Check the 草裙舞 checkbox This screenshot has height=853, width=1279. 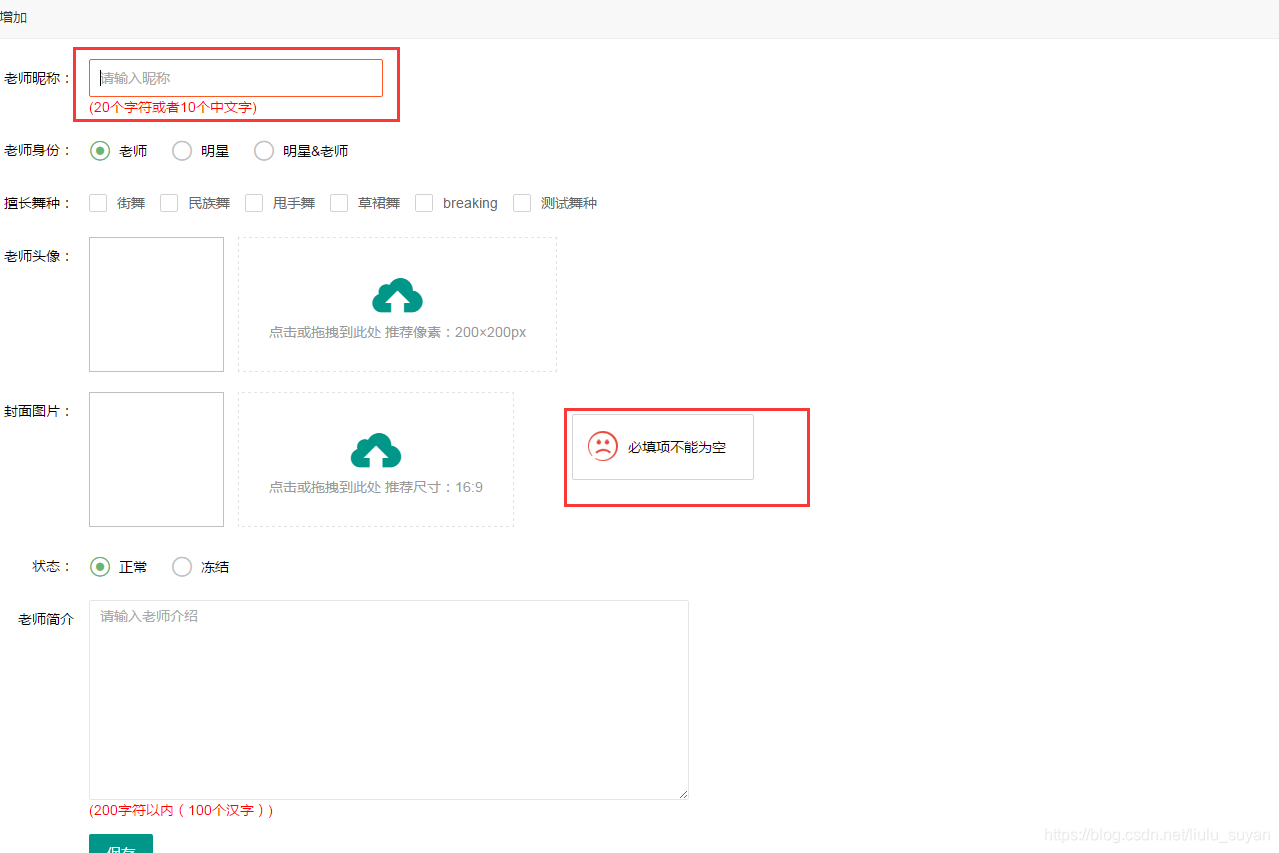click(x=338, y=202)
